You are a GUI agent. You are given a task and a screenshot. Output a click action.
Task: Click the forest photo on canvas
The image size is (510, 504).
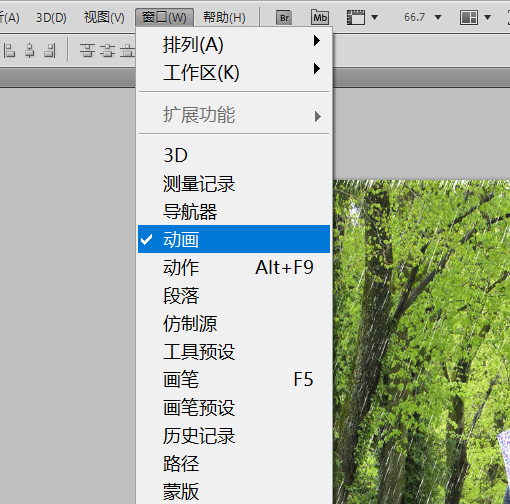coord(422,342)
